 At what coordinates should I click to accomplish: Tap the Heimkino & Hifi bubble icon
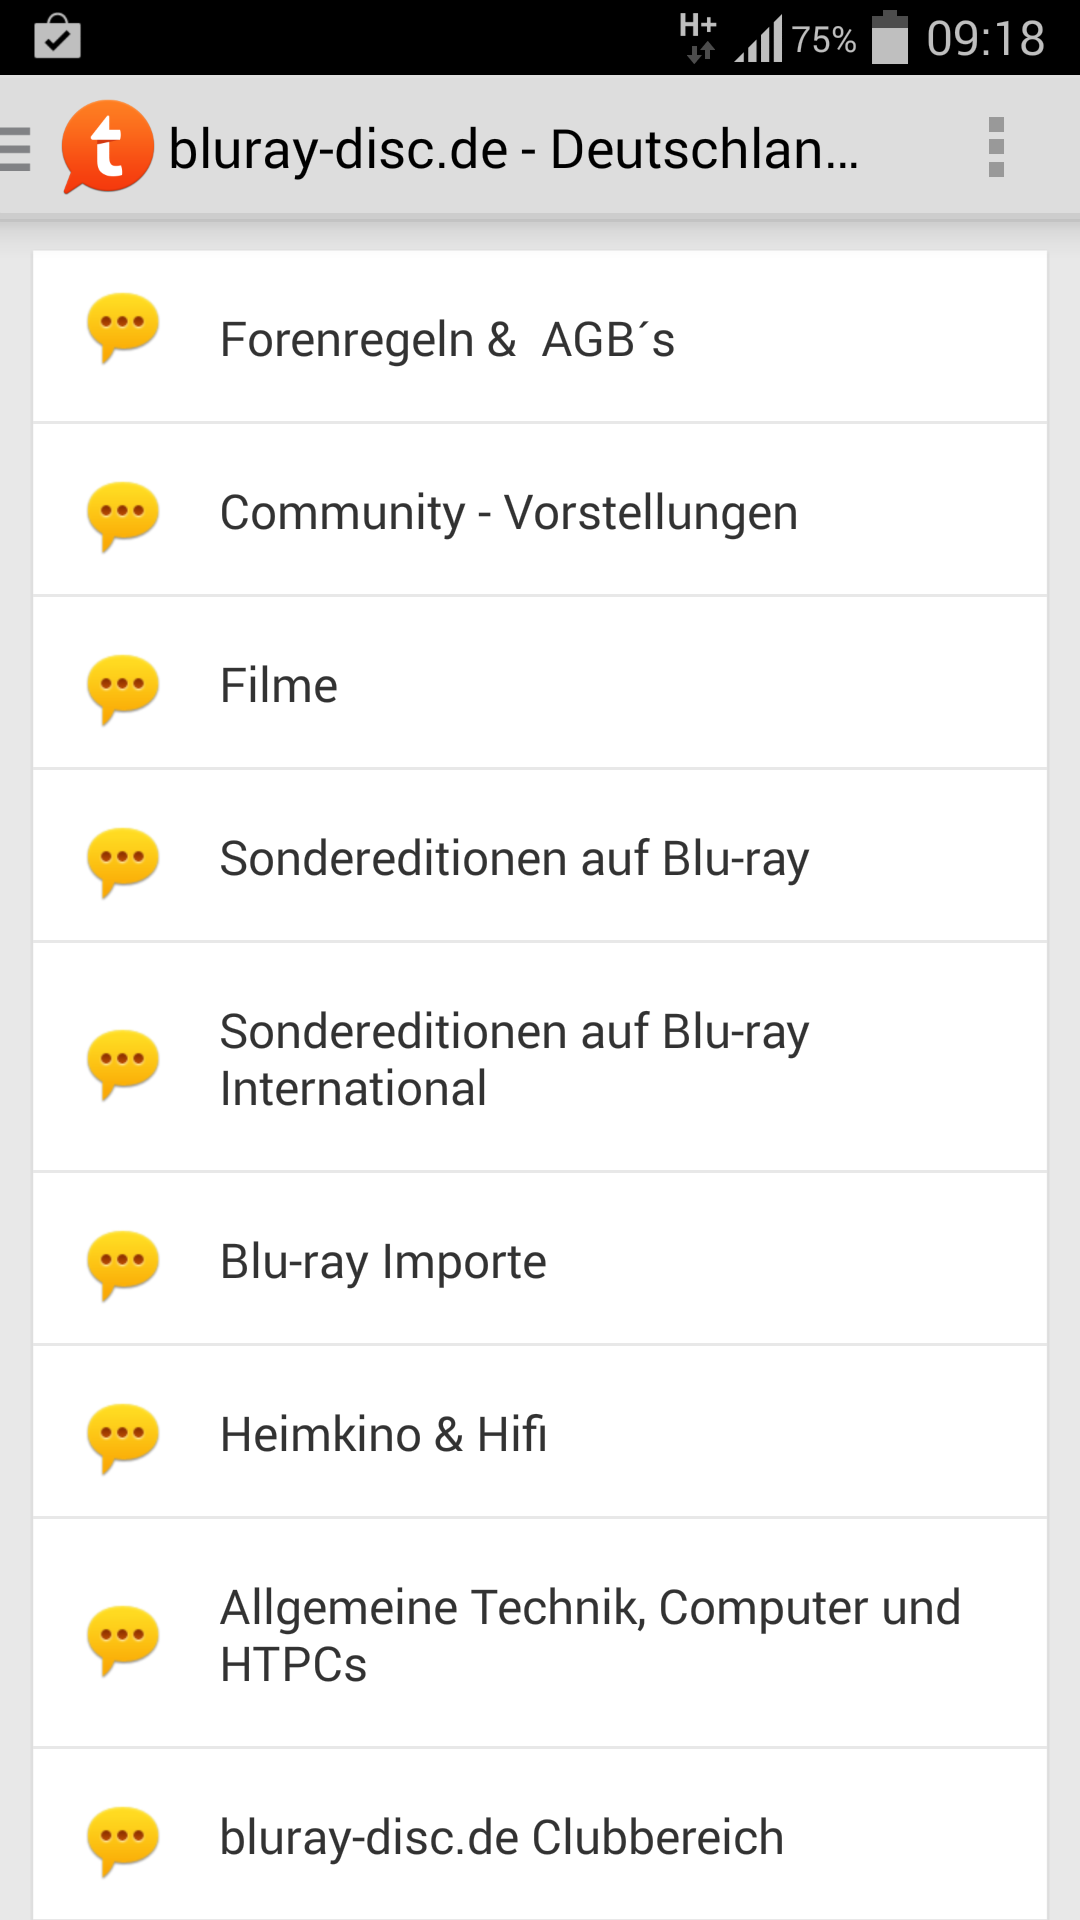coord(123,1436)
